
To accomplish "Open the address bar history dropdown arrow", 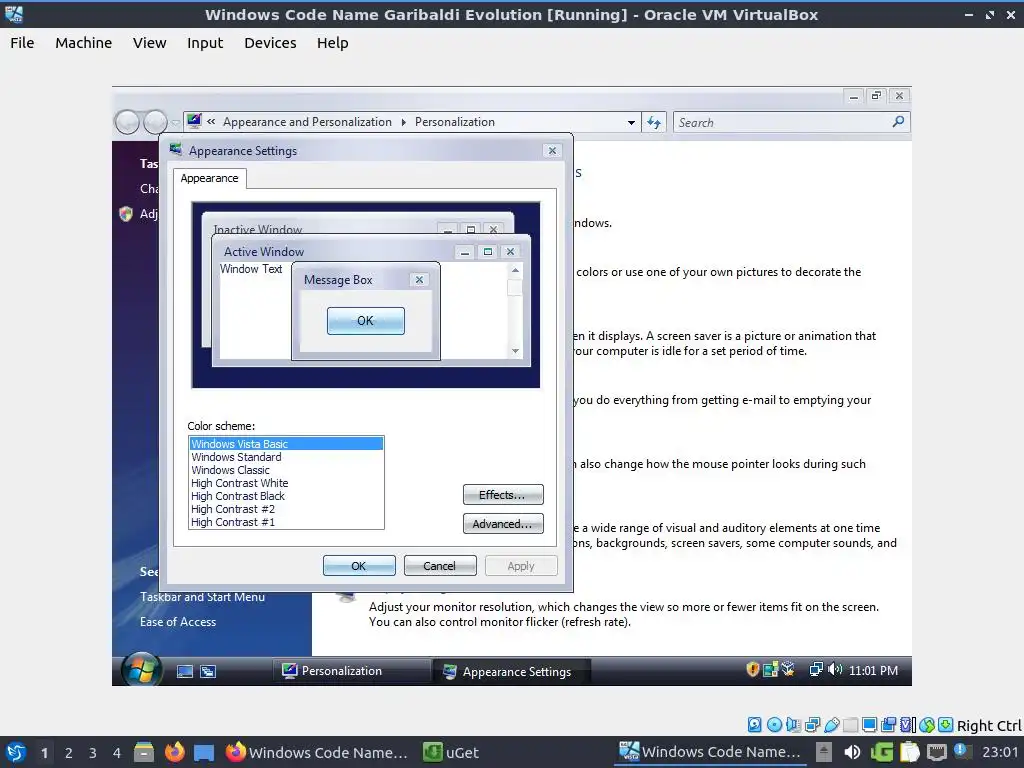I will click(631, 122).
